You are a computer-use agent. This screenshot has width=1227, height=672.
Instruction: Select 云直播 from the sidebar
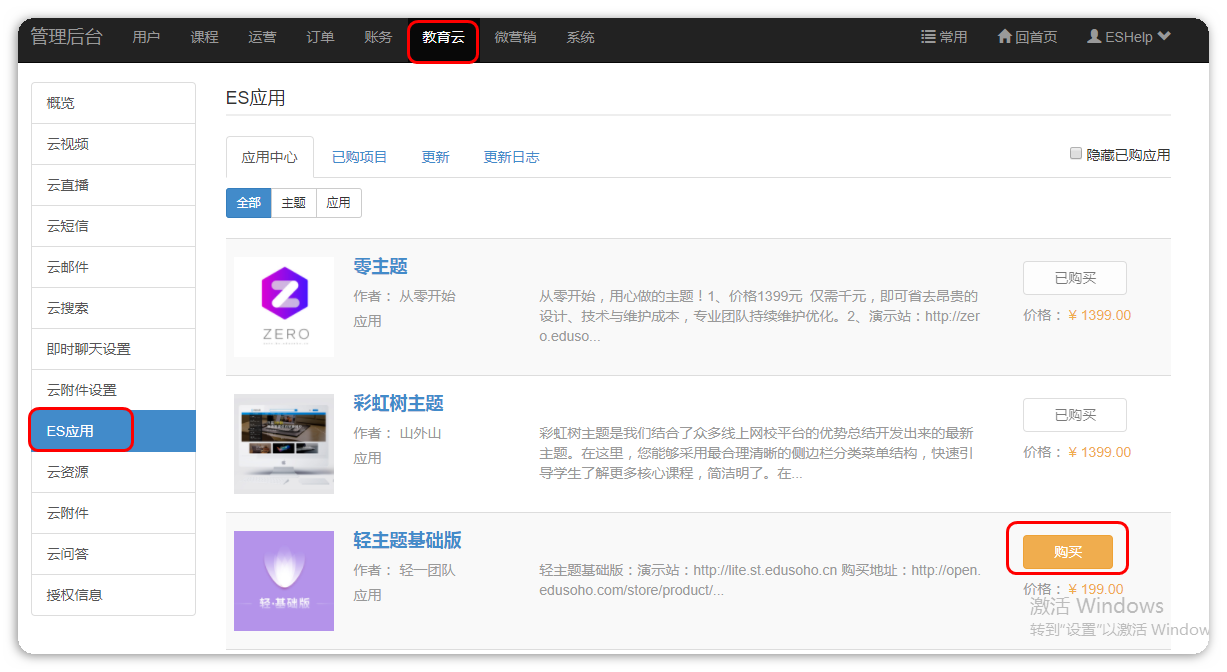(68, 185)
